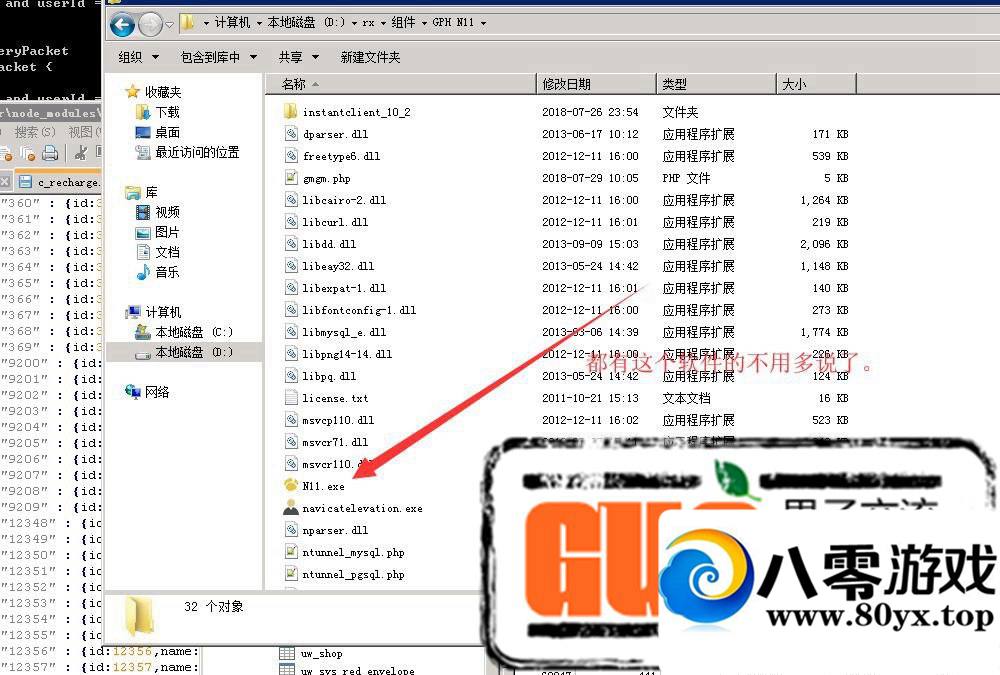The width and height of the screenshot is (1000, 675).
Task: Expand the arrow after GPH N11 in the address bar
Action: [483, 23]
